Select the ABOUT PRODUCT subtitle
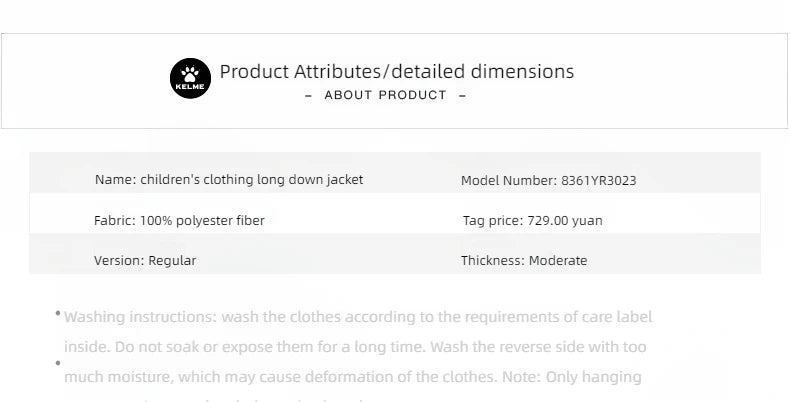This screenshot has width=790, height=402. coord(385,95)
